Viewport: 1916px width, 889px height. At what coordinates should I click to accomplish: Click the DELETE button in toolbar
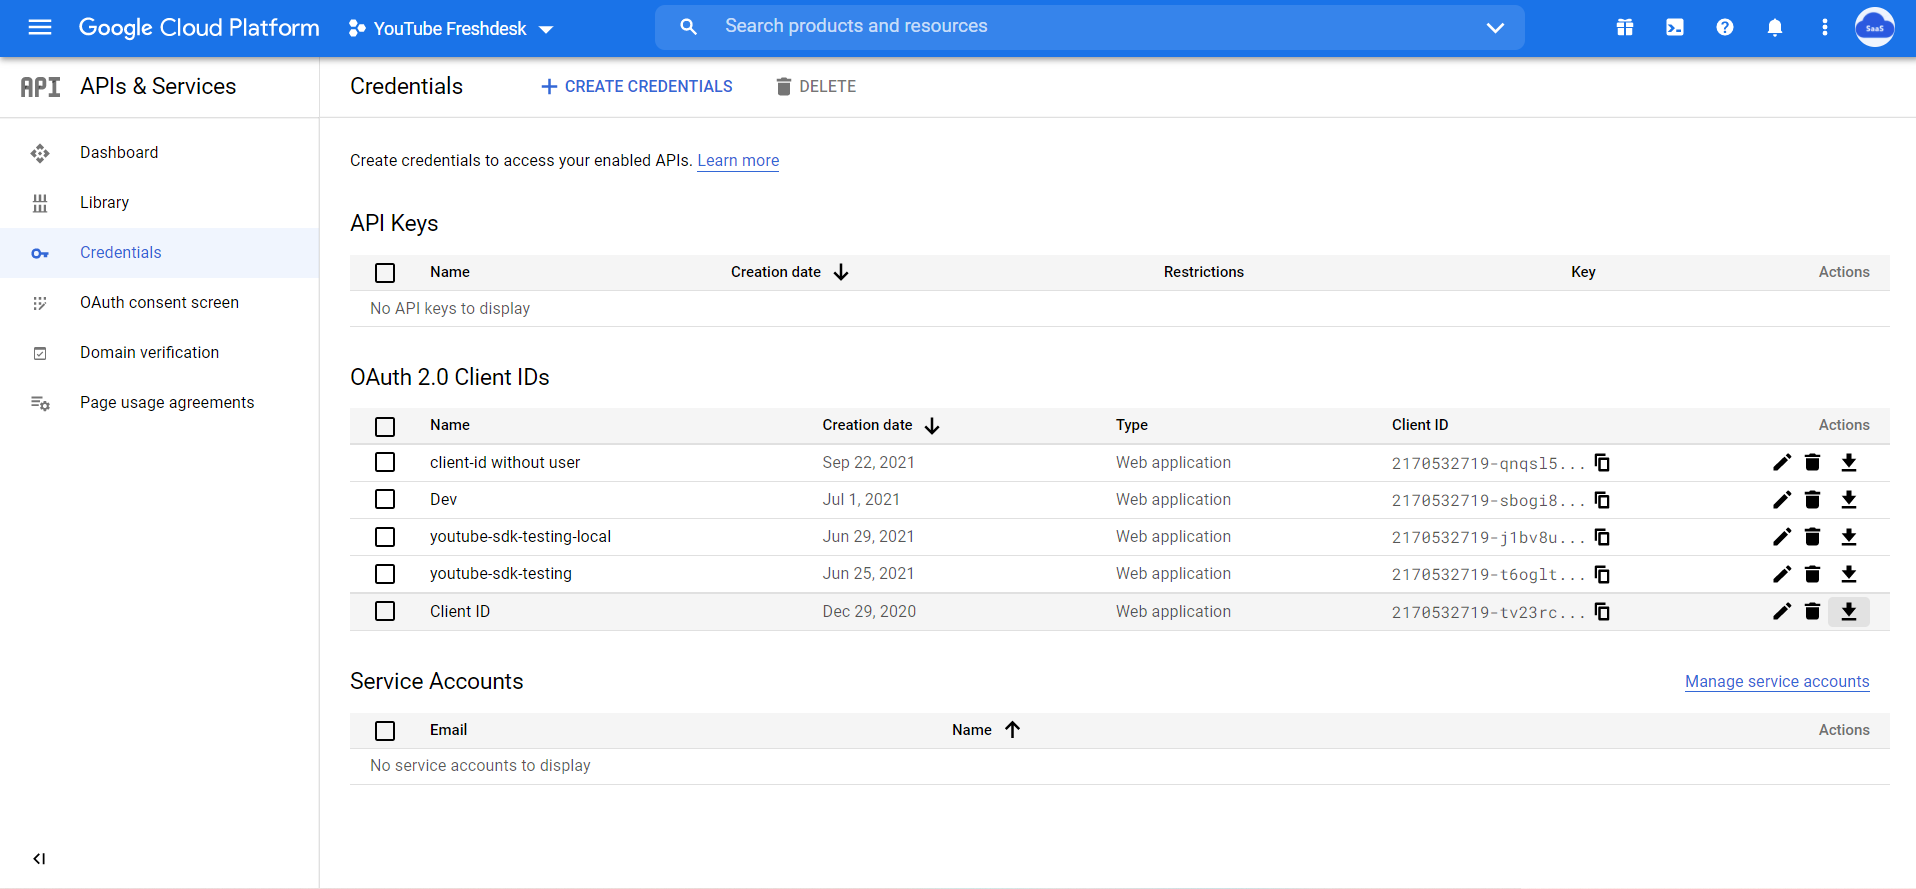tap(816, 87)
